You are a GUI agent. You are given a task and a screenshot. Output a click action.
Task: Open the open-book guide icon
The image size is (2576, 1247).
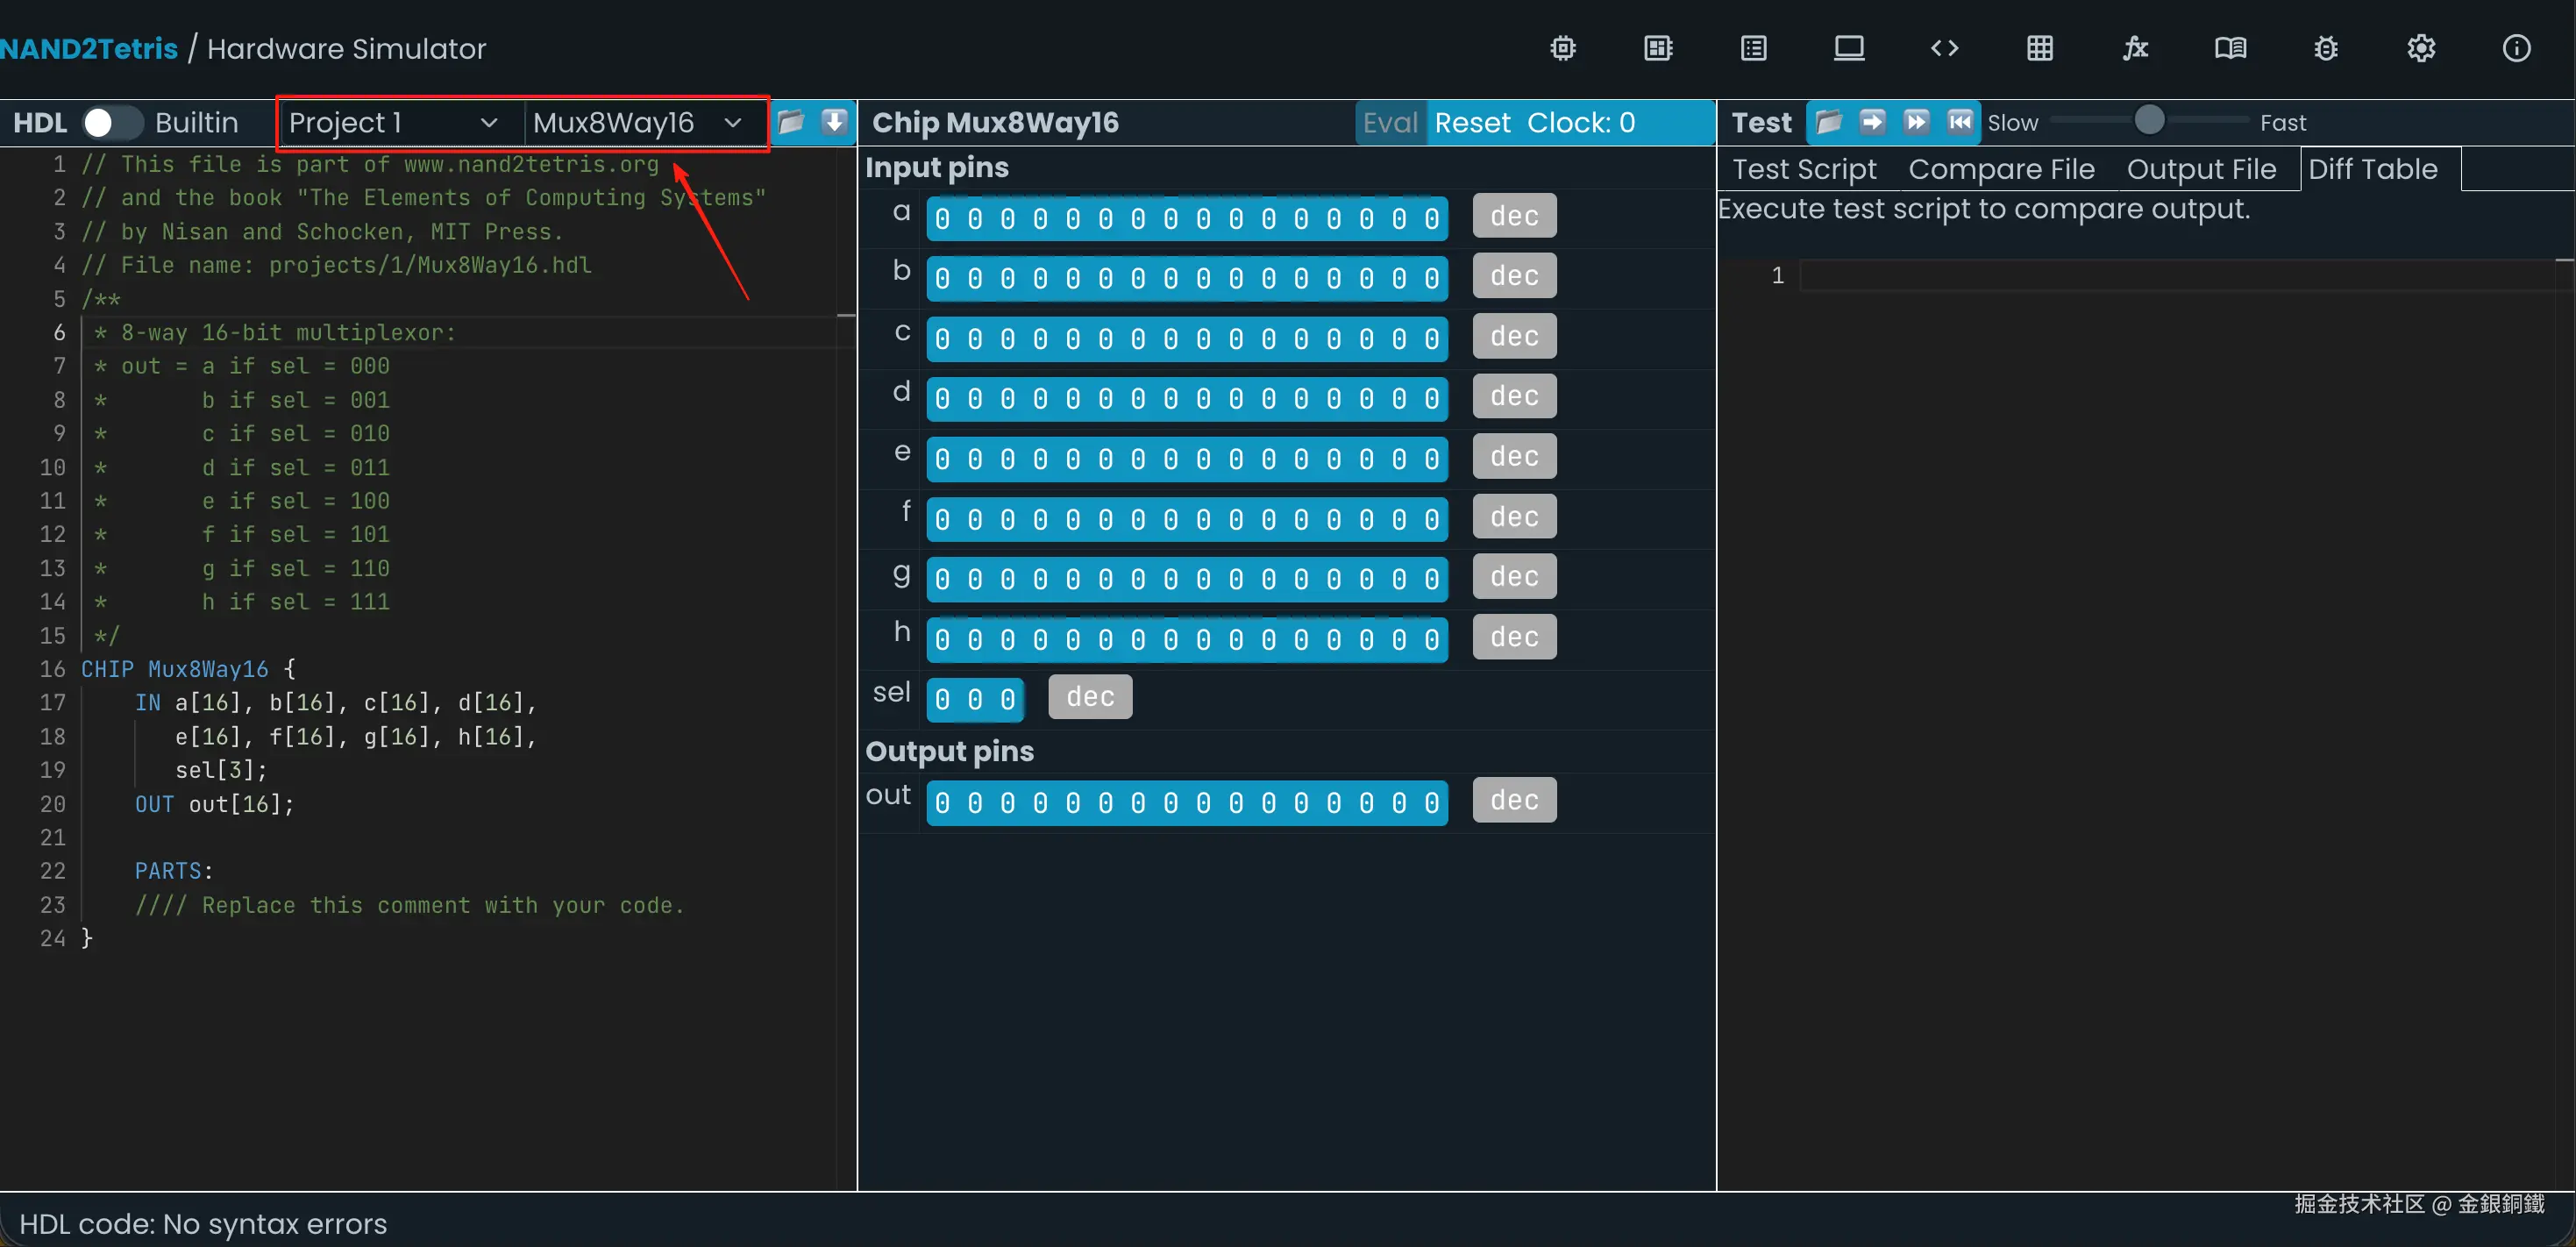point(2230,48)
